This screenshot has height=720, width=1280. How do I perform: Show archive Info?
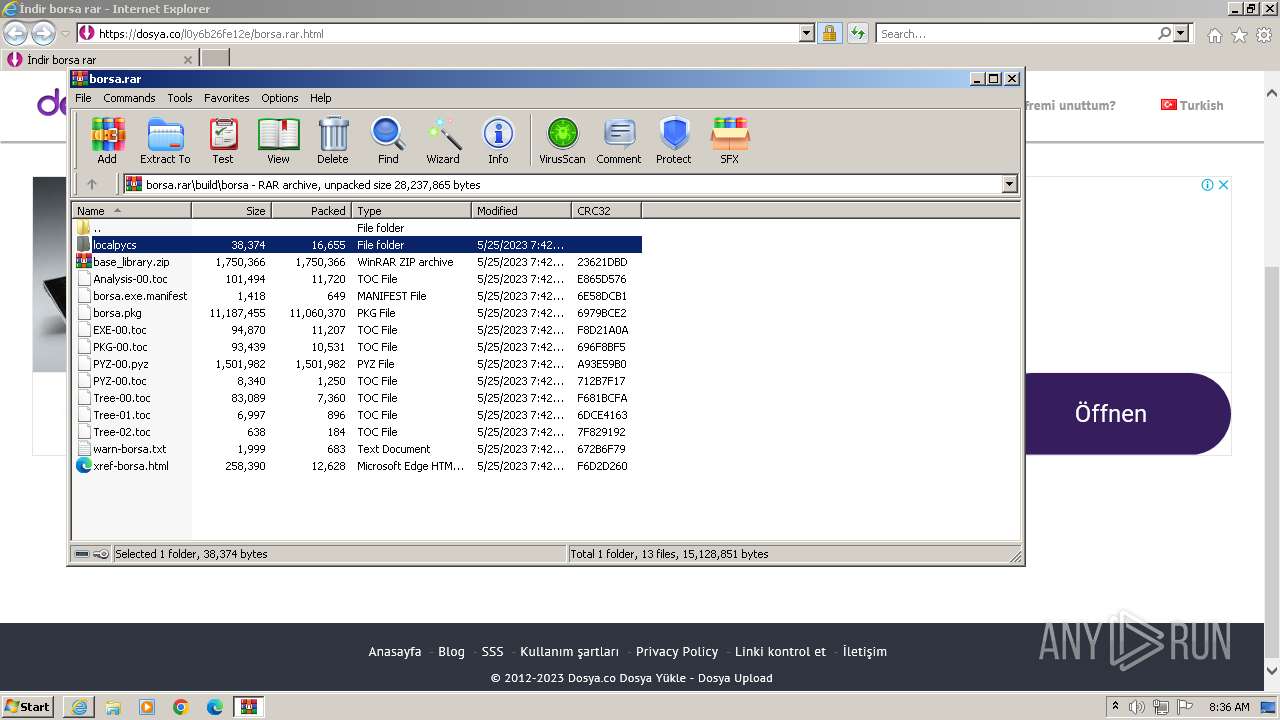pos(498,140)
